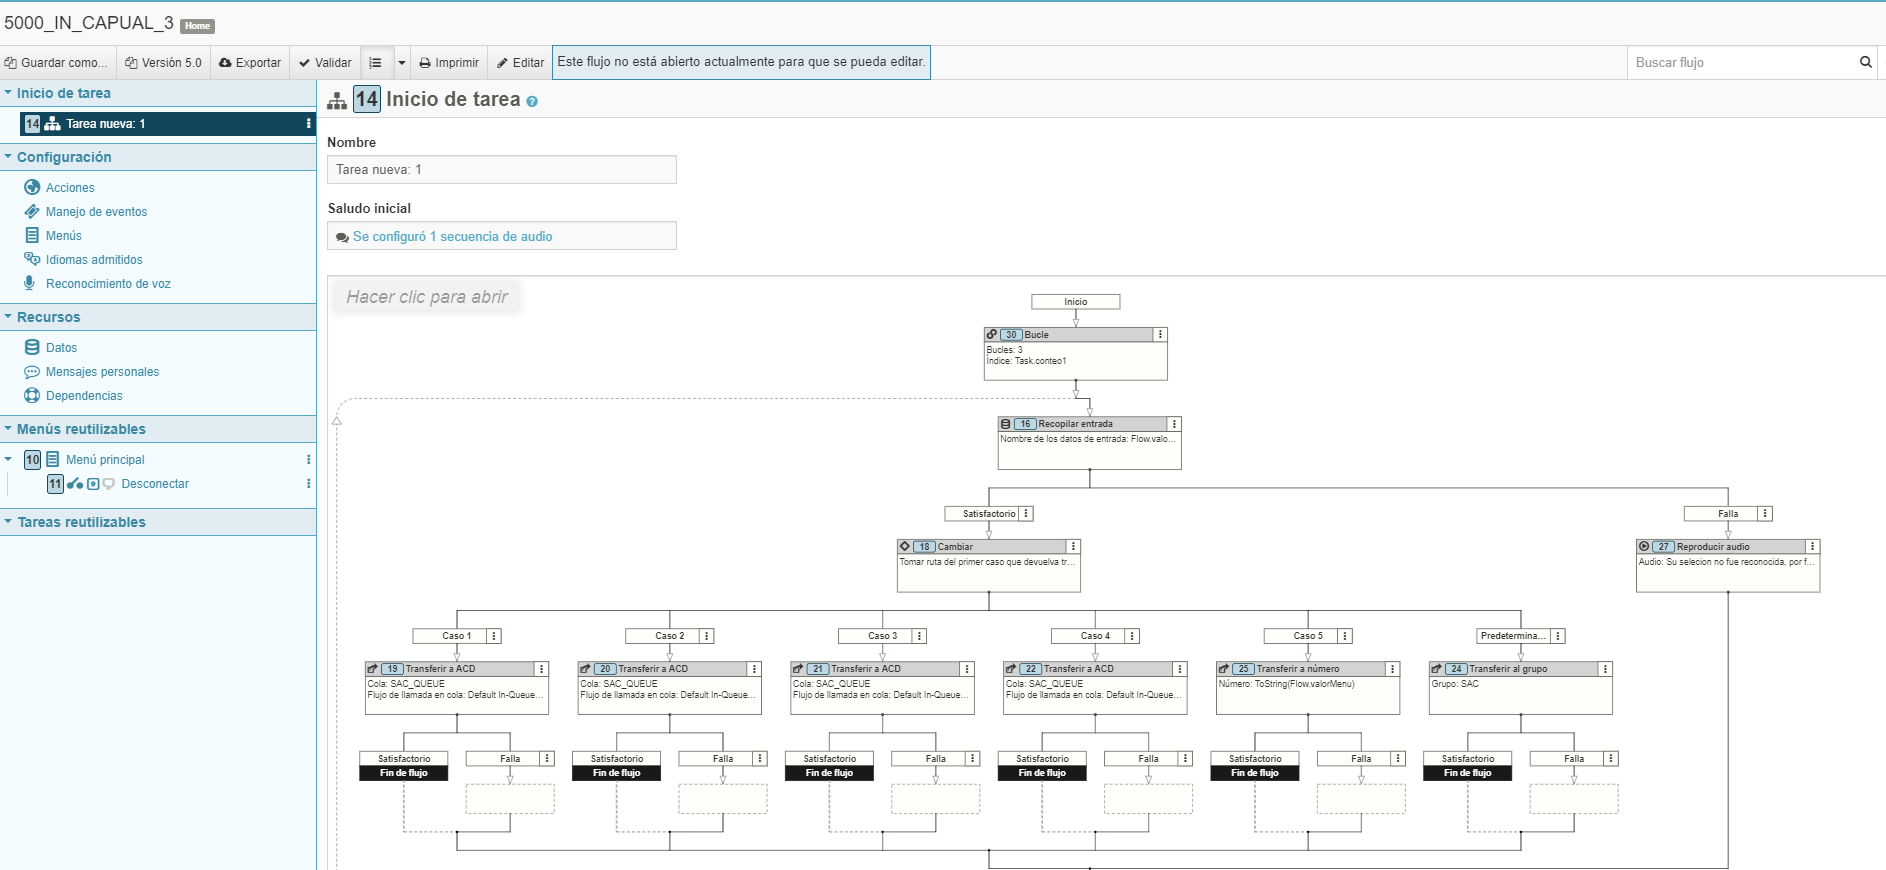Screen dimensions: 1886x870
Task: Open options menu for Caso 5
Action: (x=1345, y=636)
